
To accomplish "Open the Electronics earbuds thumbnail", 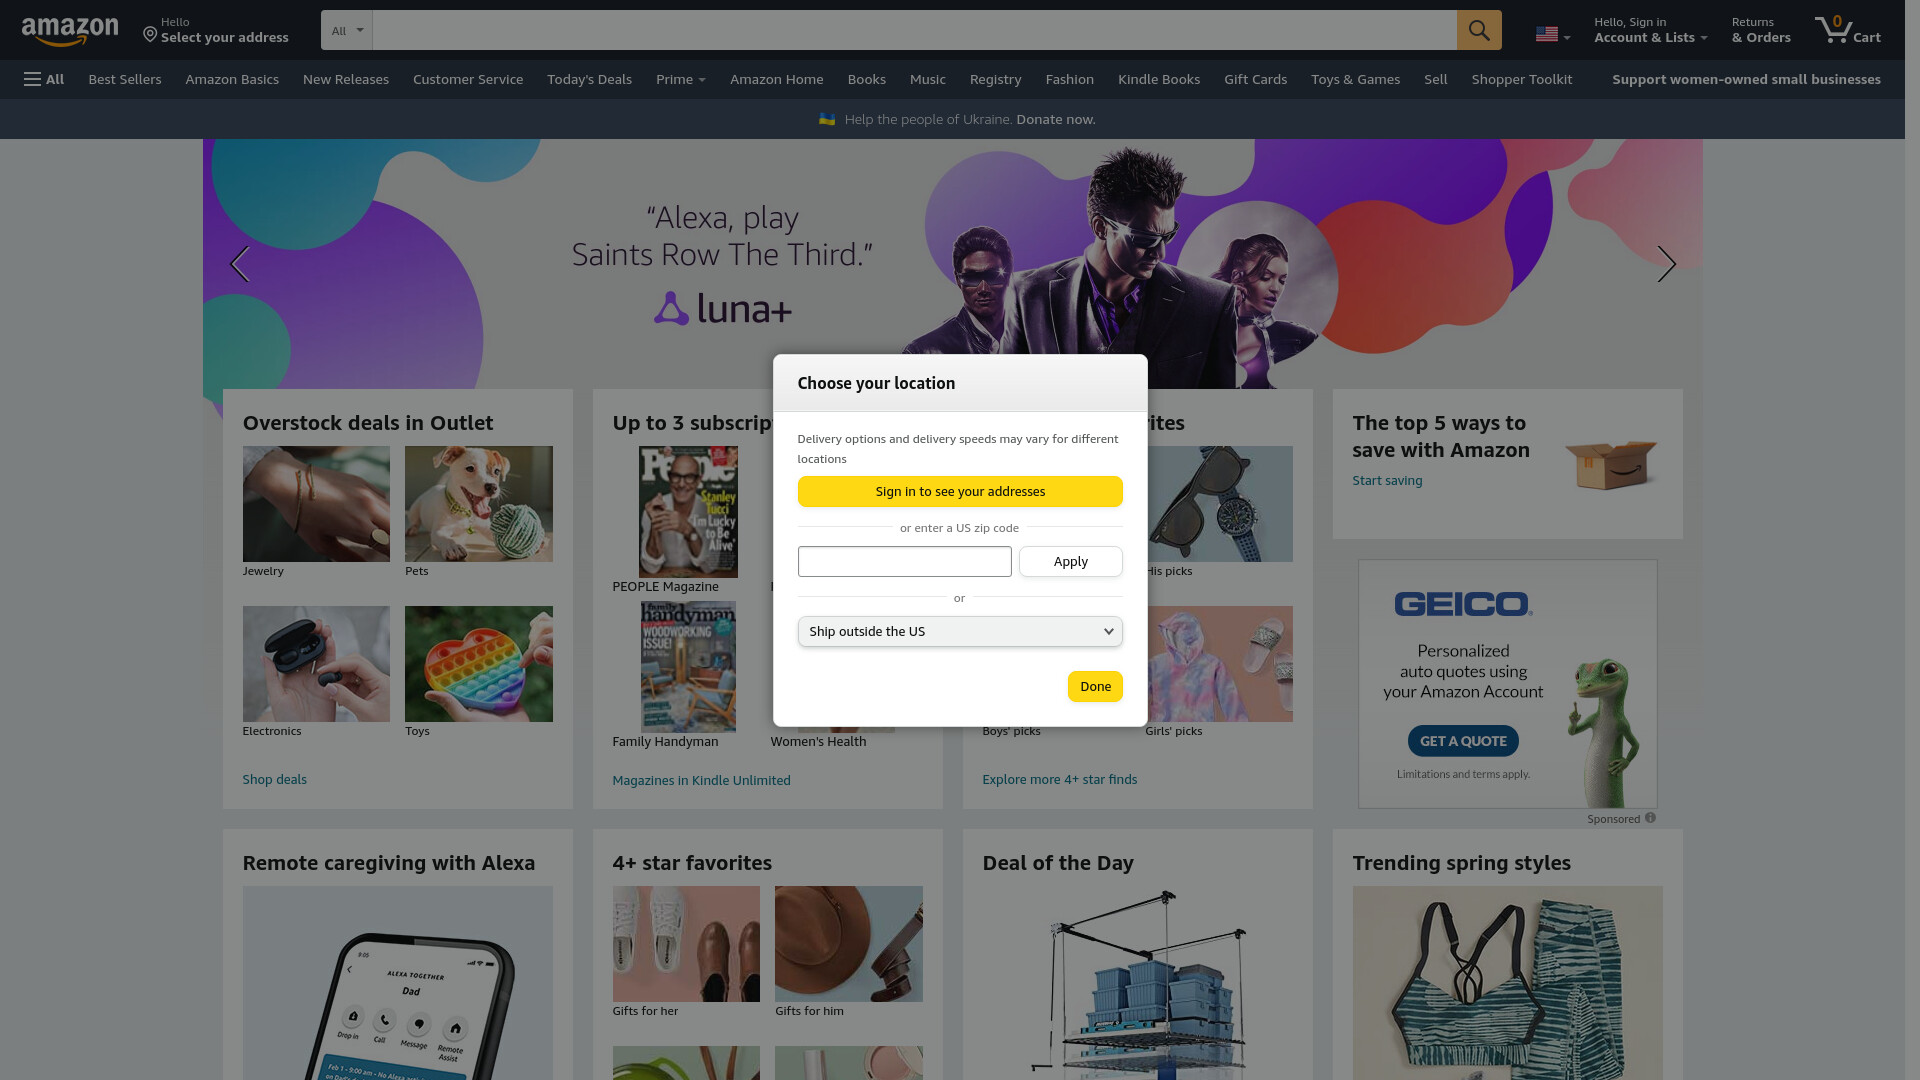I will tap(316, 664).
